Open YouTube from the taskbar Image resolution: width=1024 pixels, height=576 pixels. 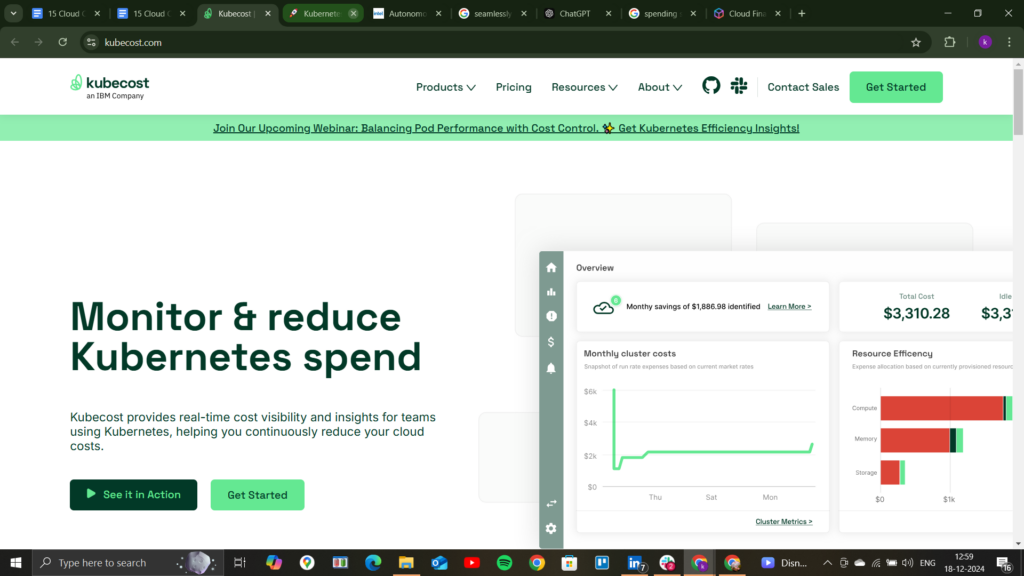click(x=472, y=562)
